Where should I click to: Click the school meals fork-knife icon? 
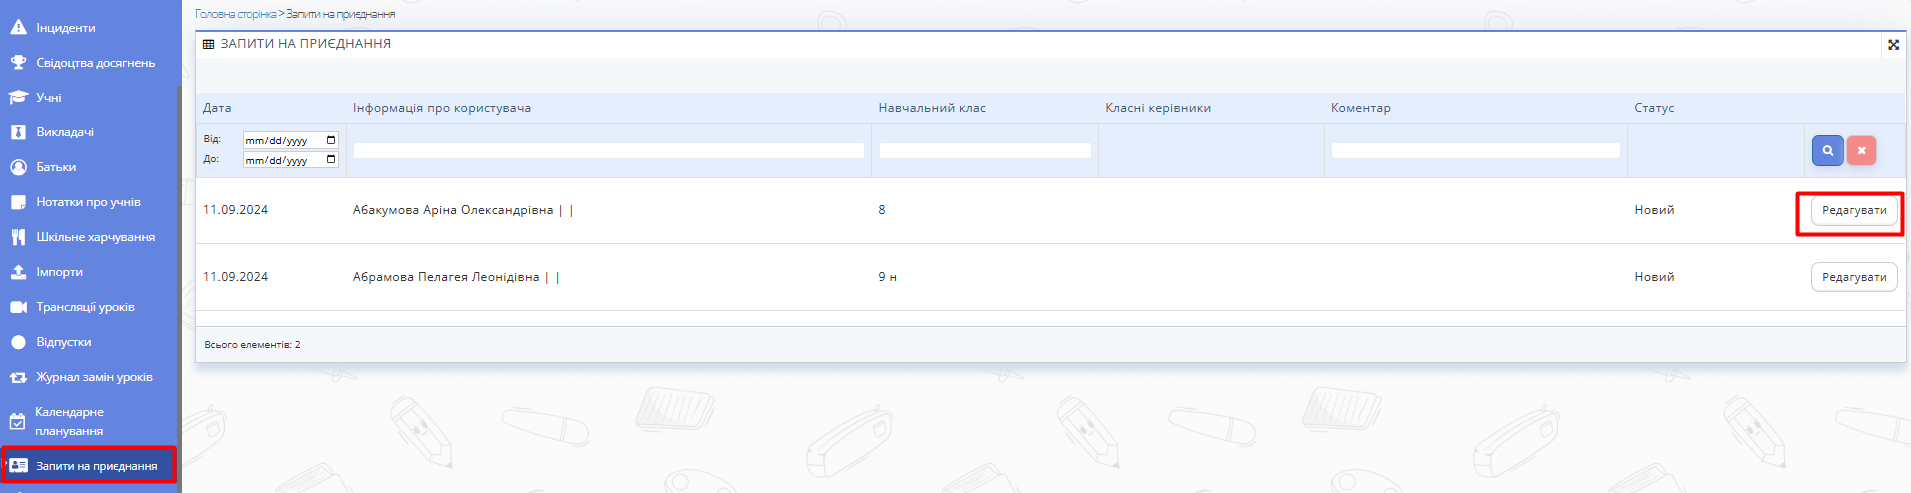coord(18,237)
